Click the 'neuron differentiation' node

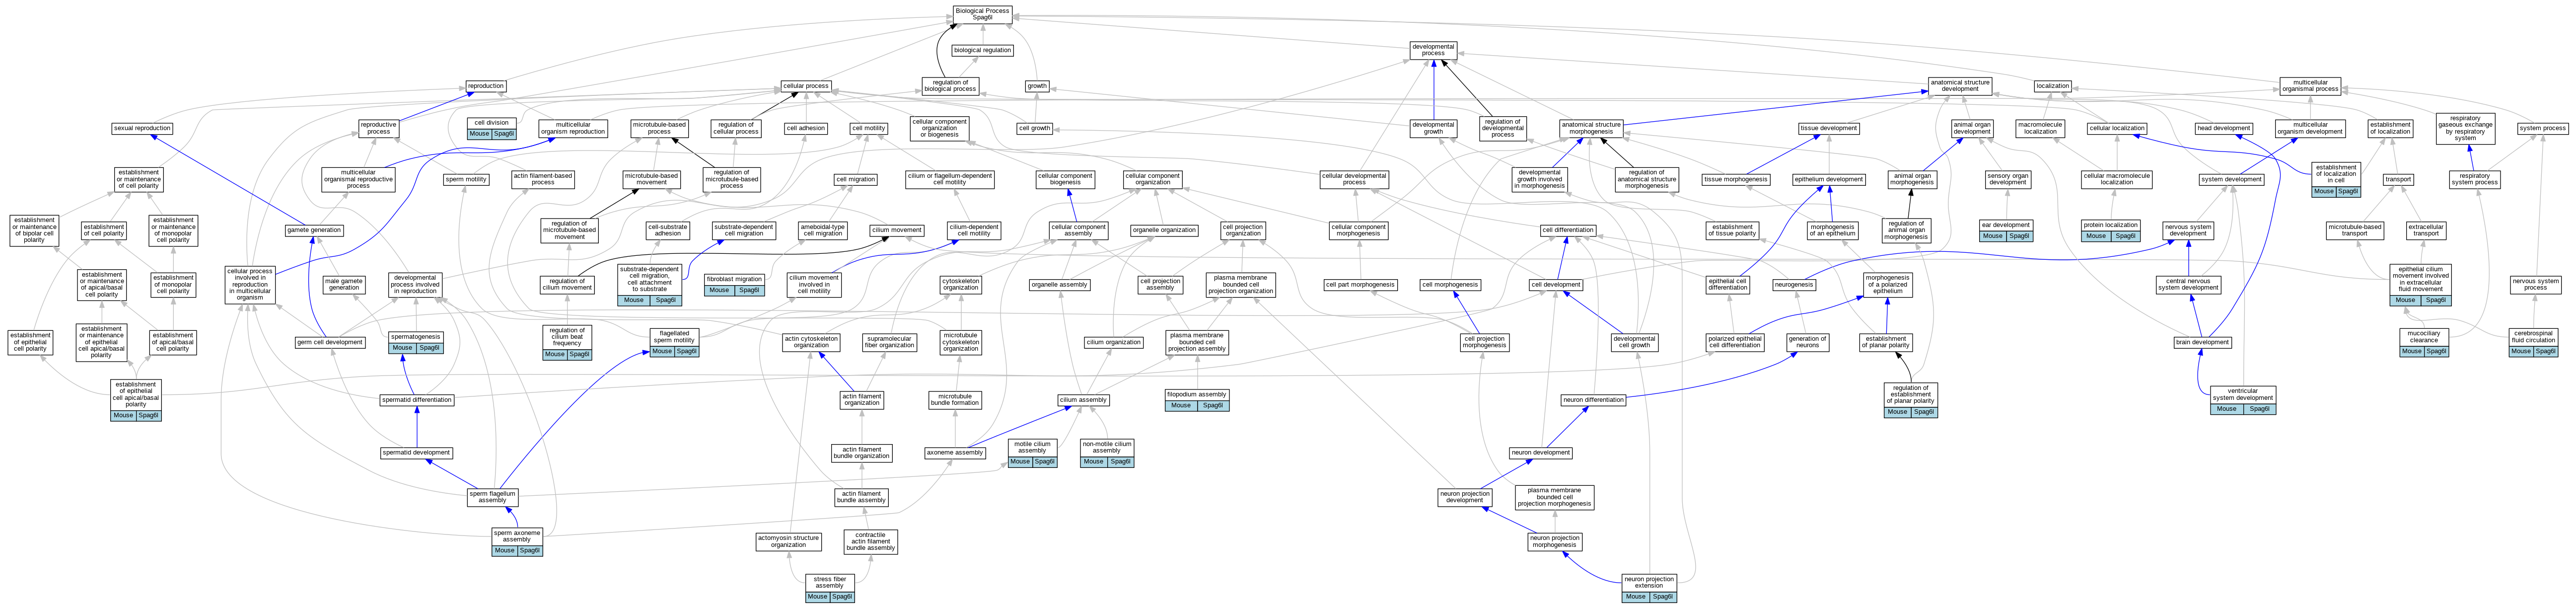click(1594, 400)
